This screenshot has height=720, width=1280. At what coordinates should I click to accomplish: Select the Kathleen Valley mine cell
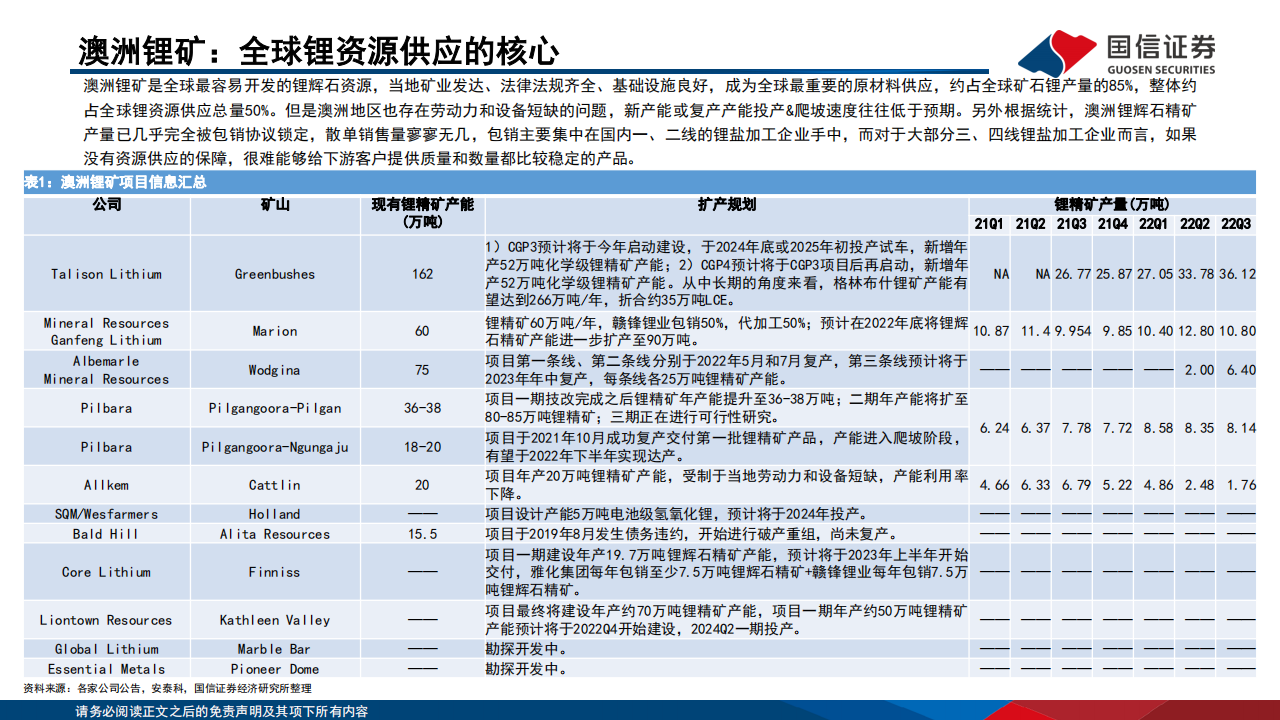[274, 620]
